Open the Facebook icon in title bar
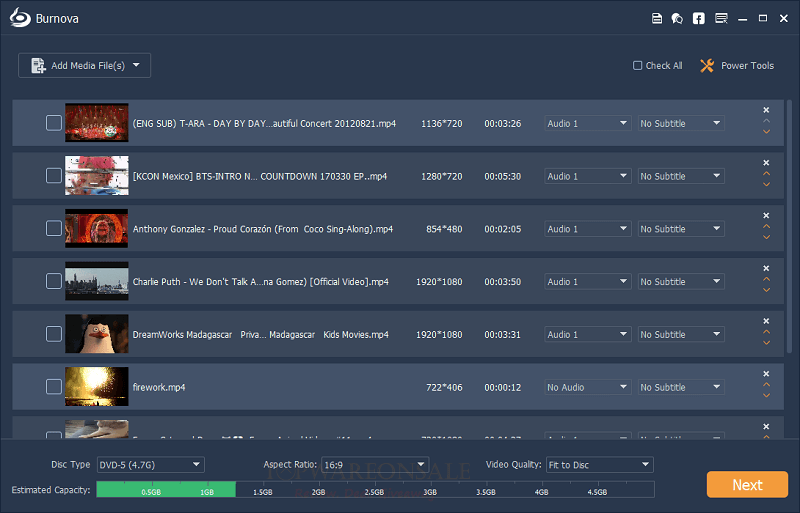Image resolution: width=800 pixels, height=513 pixels. 698,18
